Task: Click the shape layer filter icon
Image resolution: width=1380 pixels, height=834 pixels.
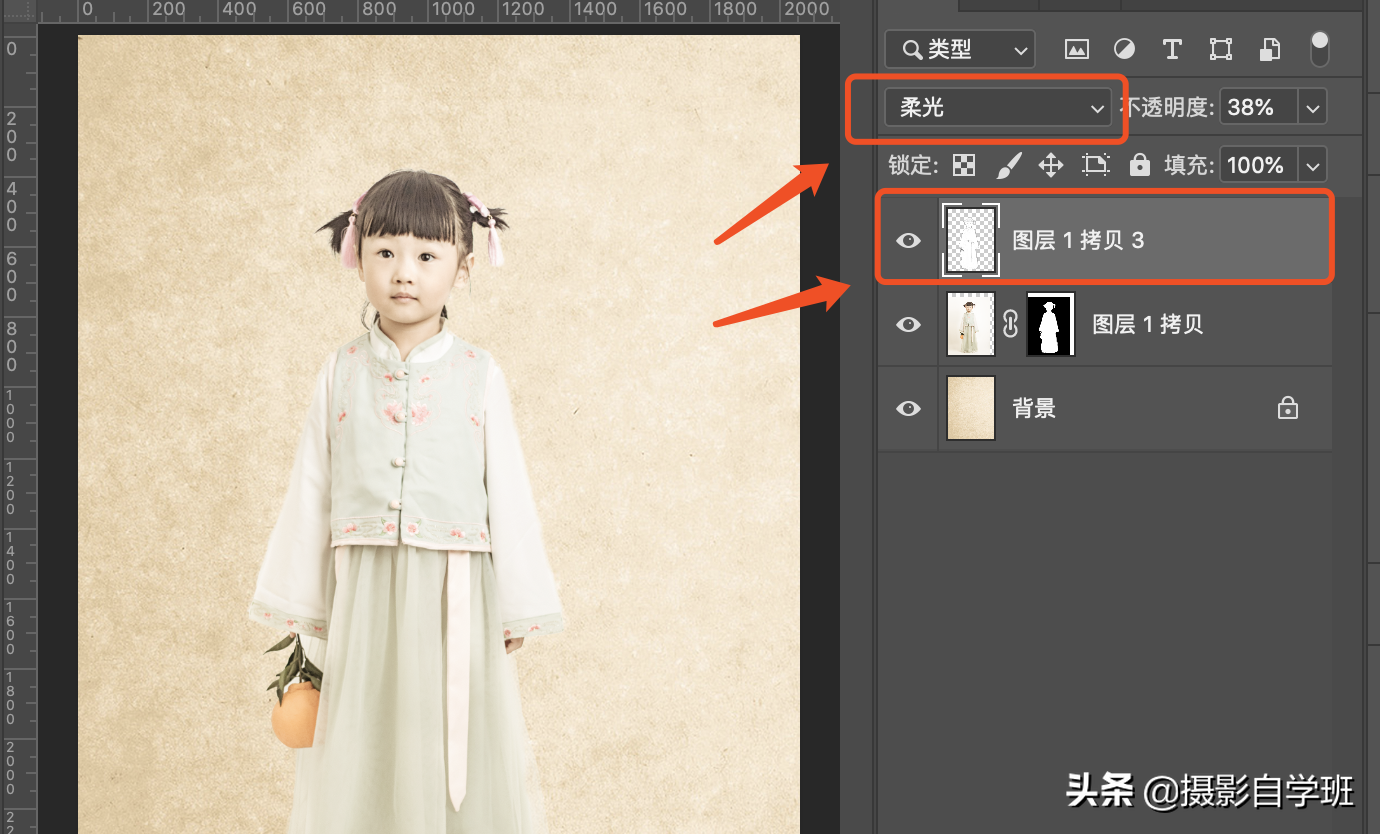Action: pos(1220,49)
